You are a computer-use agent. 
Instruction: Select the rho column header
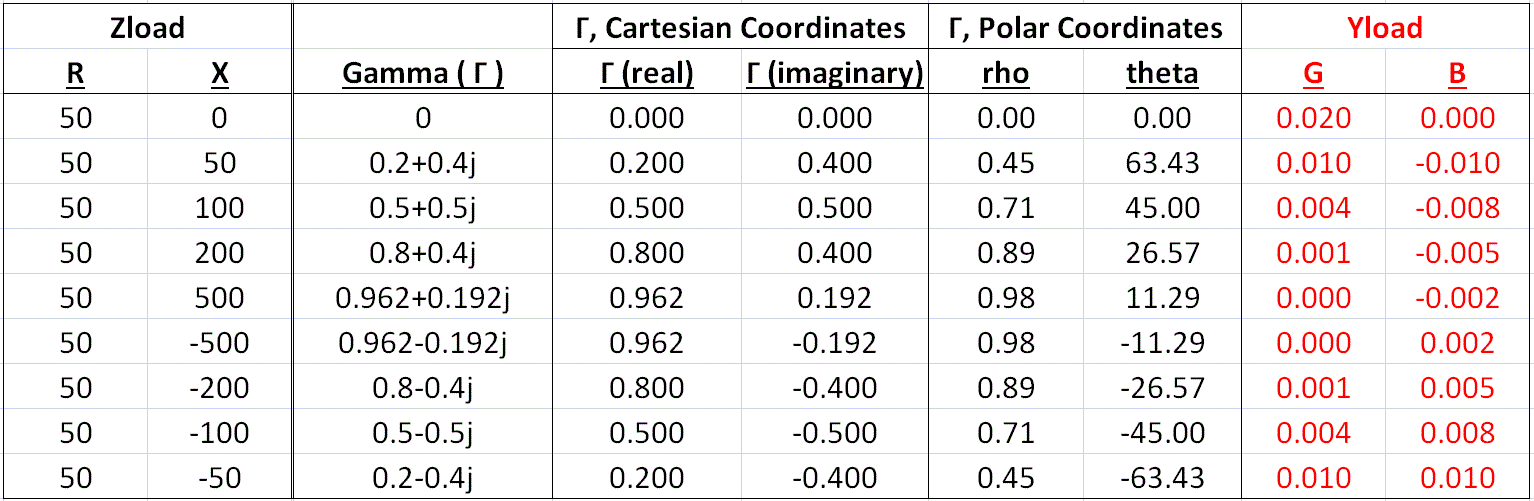(x=1006, y=73)
